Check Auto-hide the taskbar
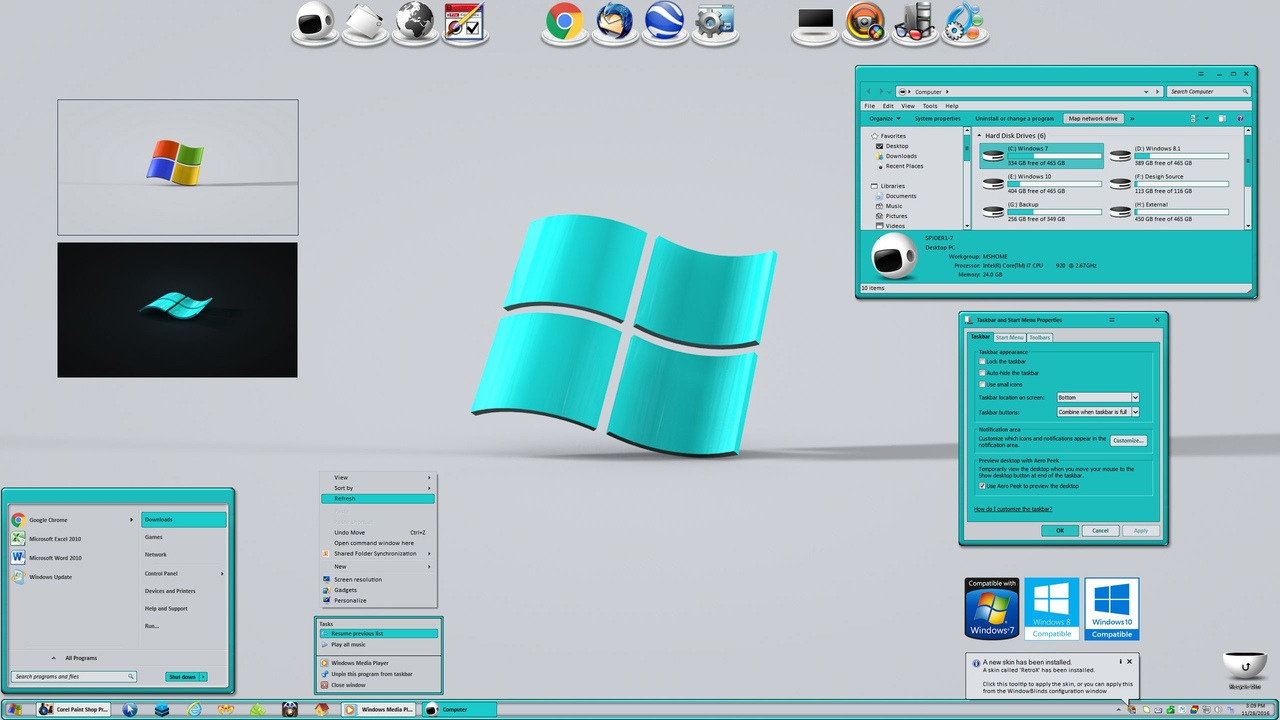 [982, 373]
